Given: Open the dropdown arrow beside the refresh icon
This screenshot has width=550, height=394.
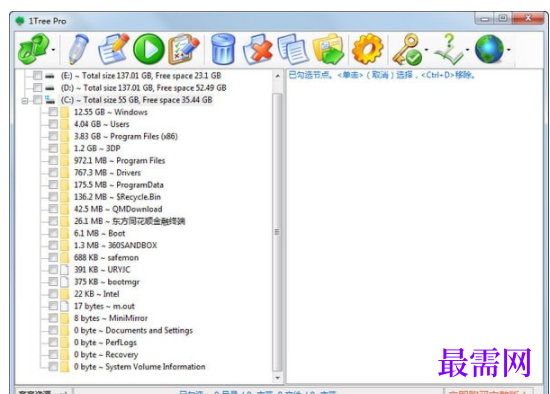Looking at the screenshot, I should (53, 49).
